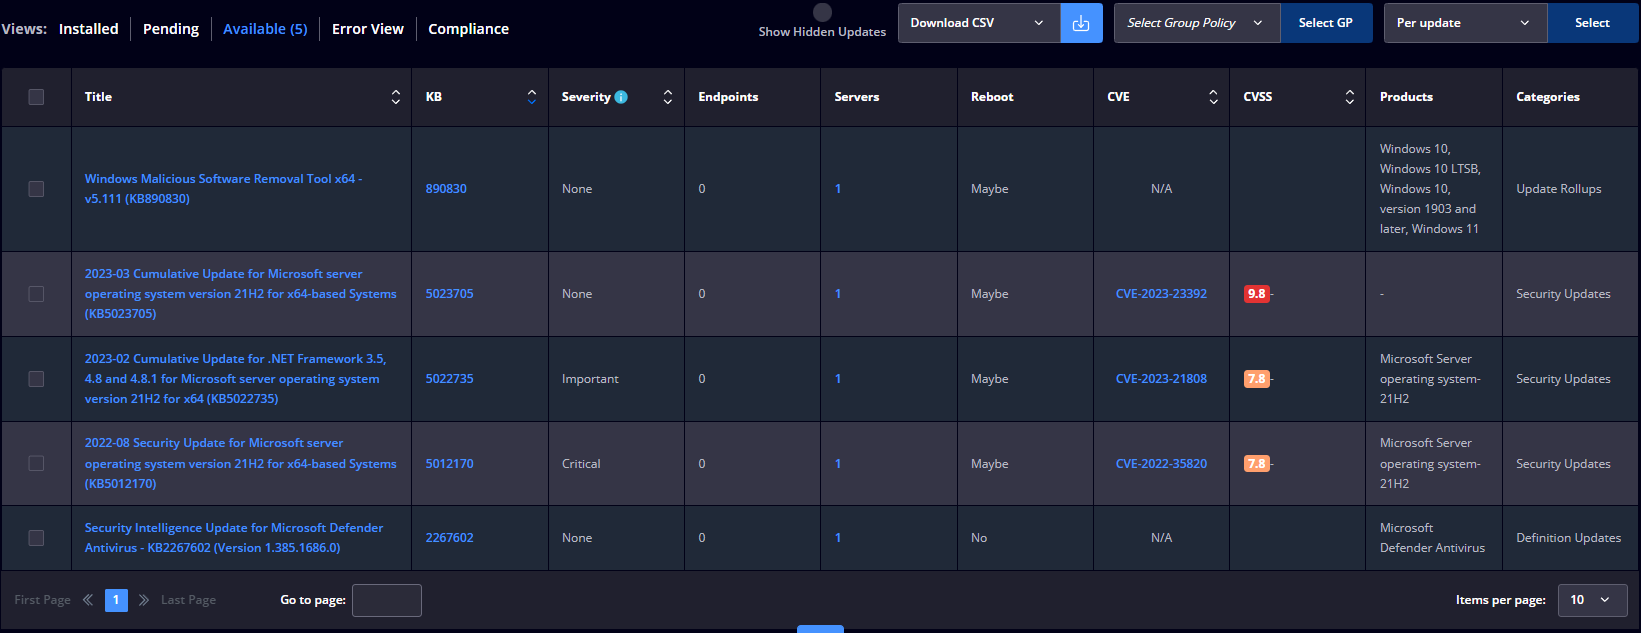Click the Go to page input field
This screenshot has height=633, width=1641.
[x=387, y=600]
